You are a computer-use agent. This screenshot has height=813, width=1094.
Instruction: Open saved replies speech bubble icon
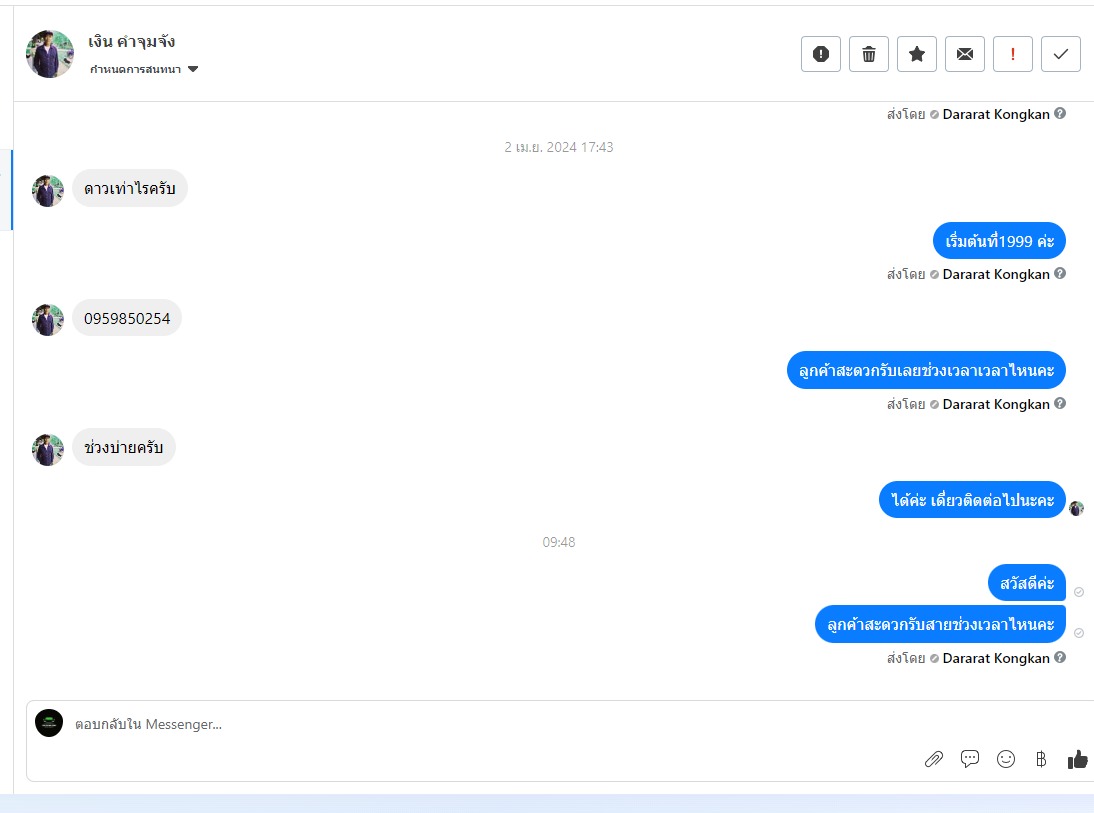click(970, 759)
